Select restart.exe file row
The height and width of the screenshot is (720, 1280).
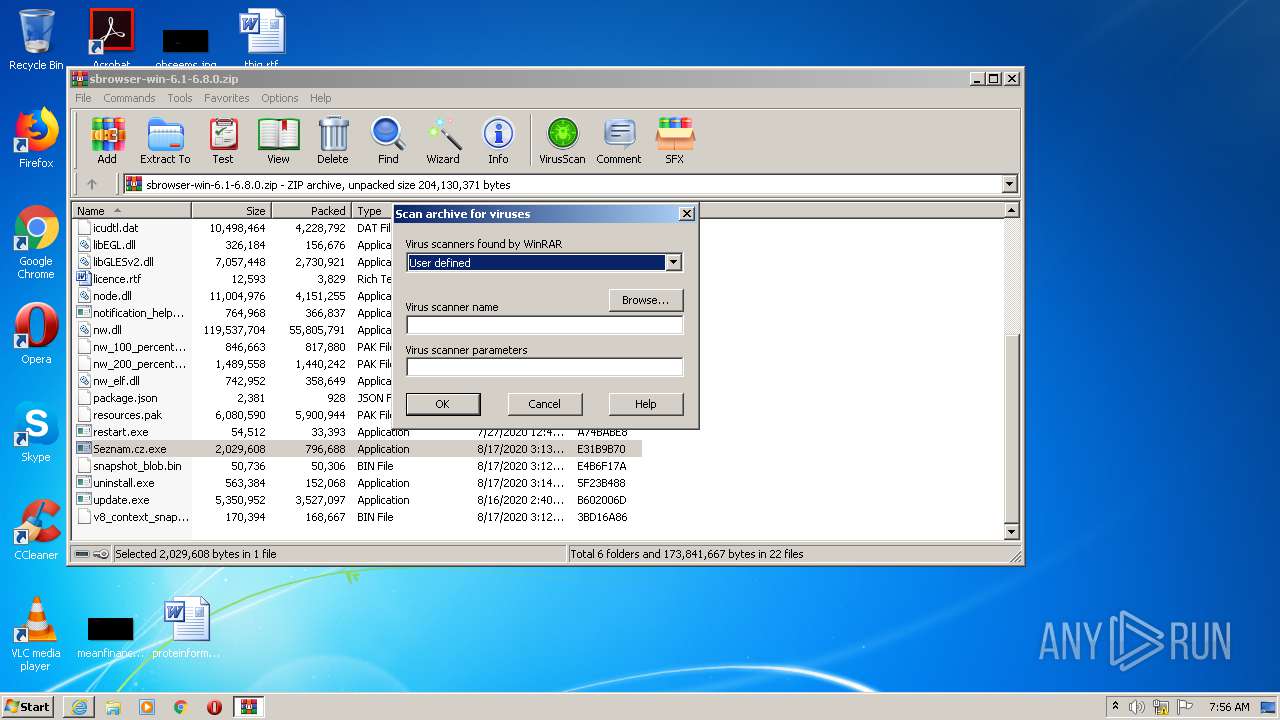click(x=357, y=432)
